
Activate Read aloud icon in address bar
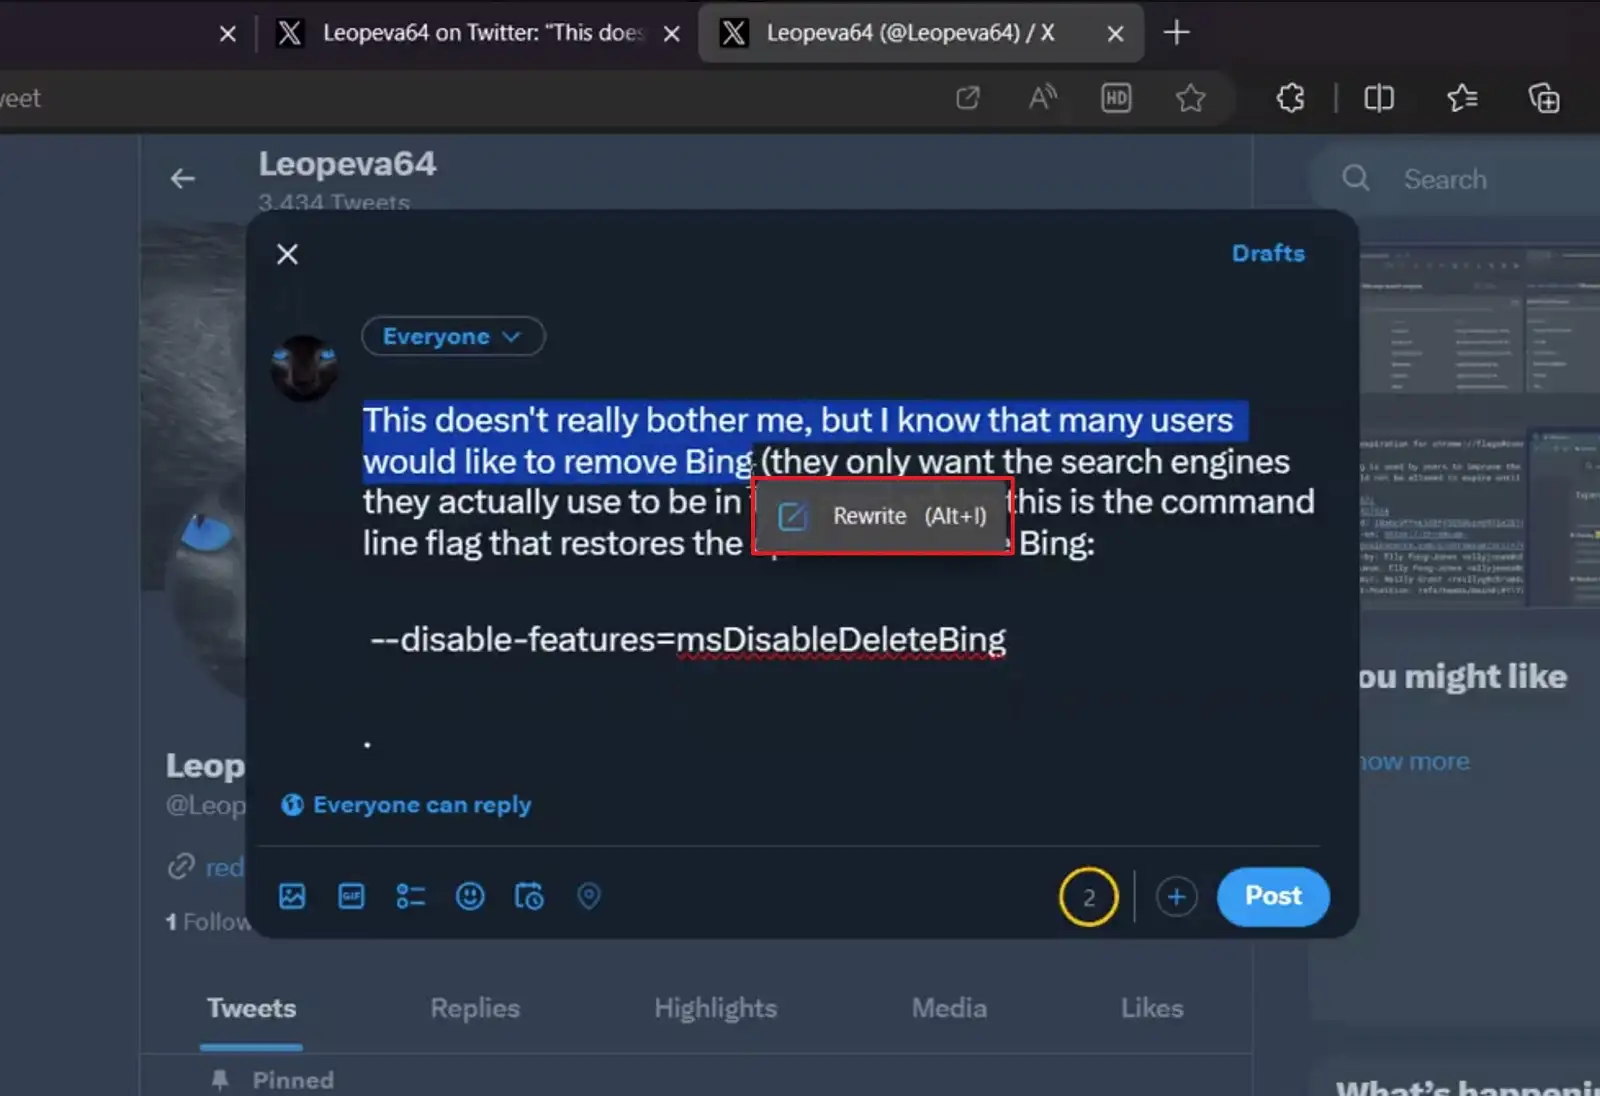1042,98
